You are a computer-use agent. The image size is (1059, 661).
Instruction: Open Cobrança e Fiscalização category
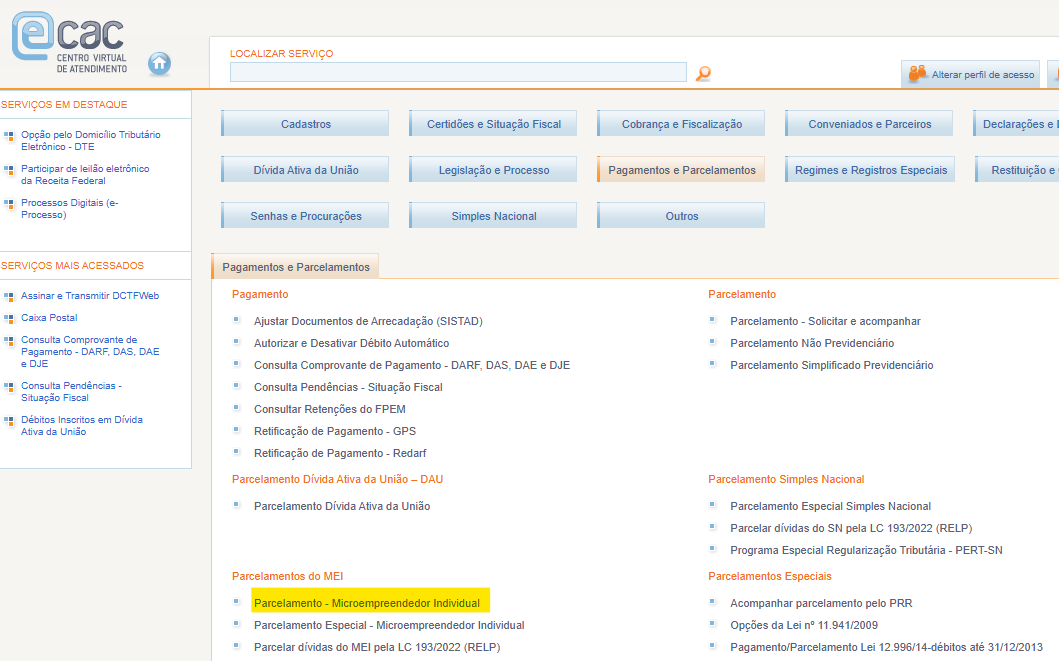coord(681,124)
